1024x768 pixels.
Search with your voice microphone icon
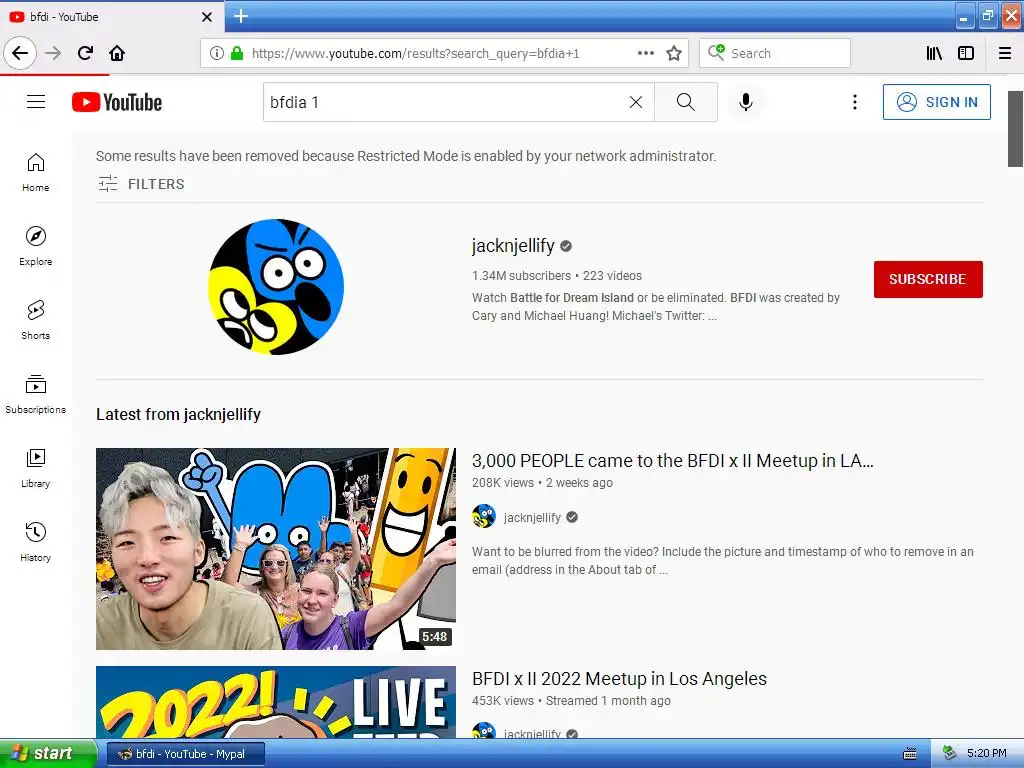[x=746, y=102]
